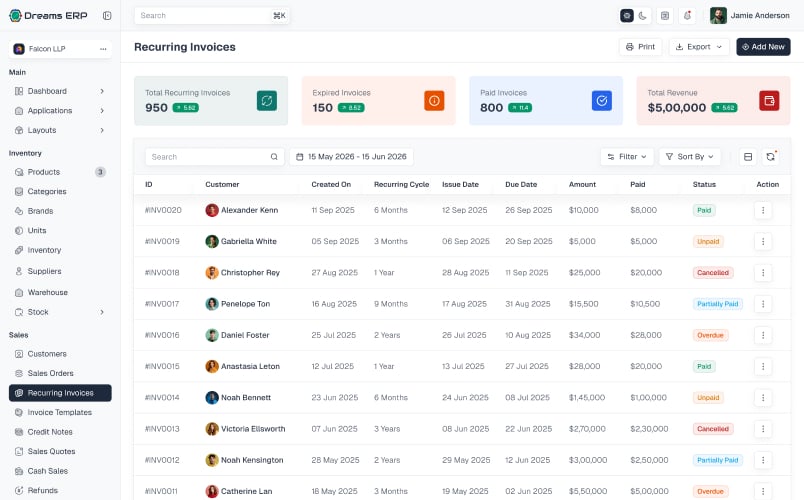Image resolution: width=804 pixels, height=500 pixels.
Task: Go to Sales Orders
Action: coord(60,373)
